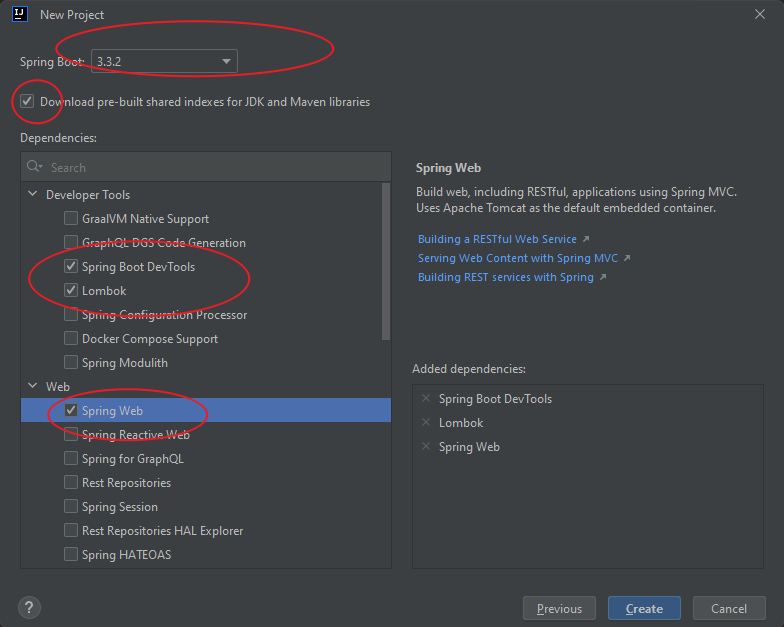Cancel the New Project wizard
The width and height of the screenshot is (784, 627).
729,608
